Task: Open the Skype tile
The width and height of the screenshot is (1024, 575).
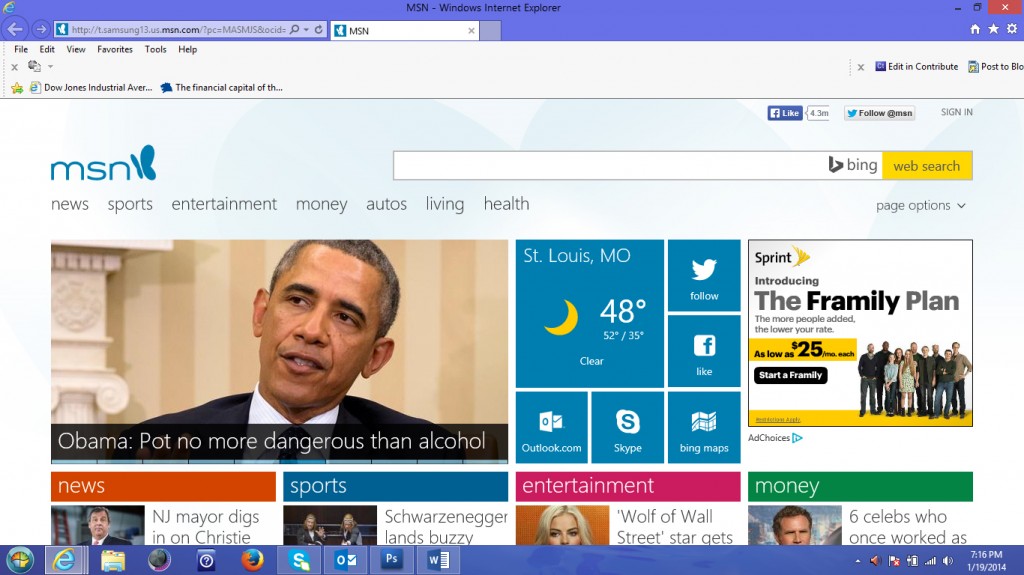Action: click(628, 427)
